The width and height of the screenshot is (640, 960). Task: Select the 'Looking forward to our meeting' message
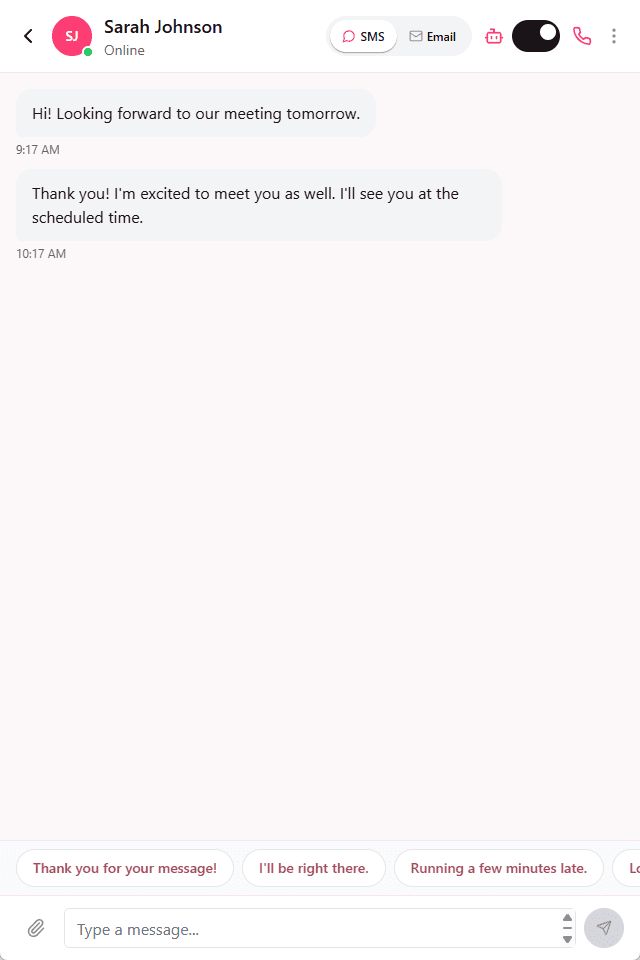[x=196, y=113]
